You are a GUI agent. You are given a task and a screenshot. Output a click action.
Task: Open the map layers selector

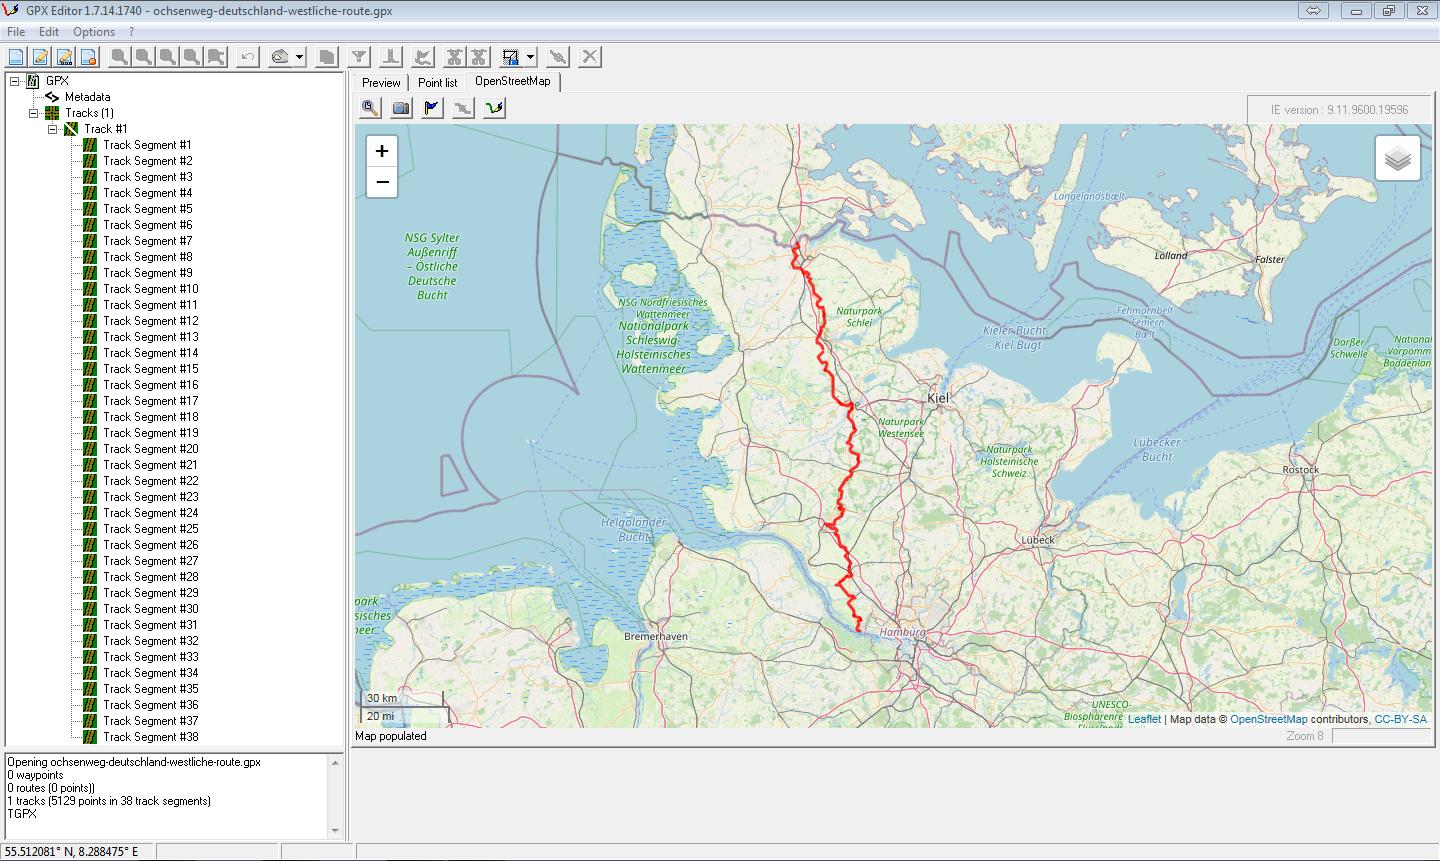pyautogui.click(x=1397, y=159)
